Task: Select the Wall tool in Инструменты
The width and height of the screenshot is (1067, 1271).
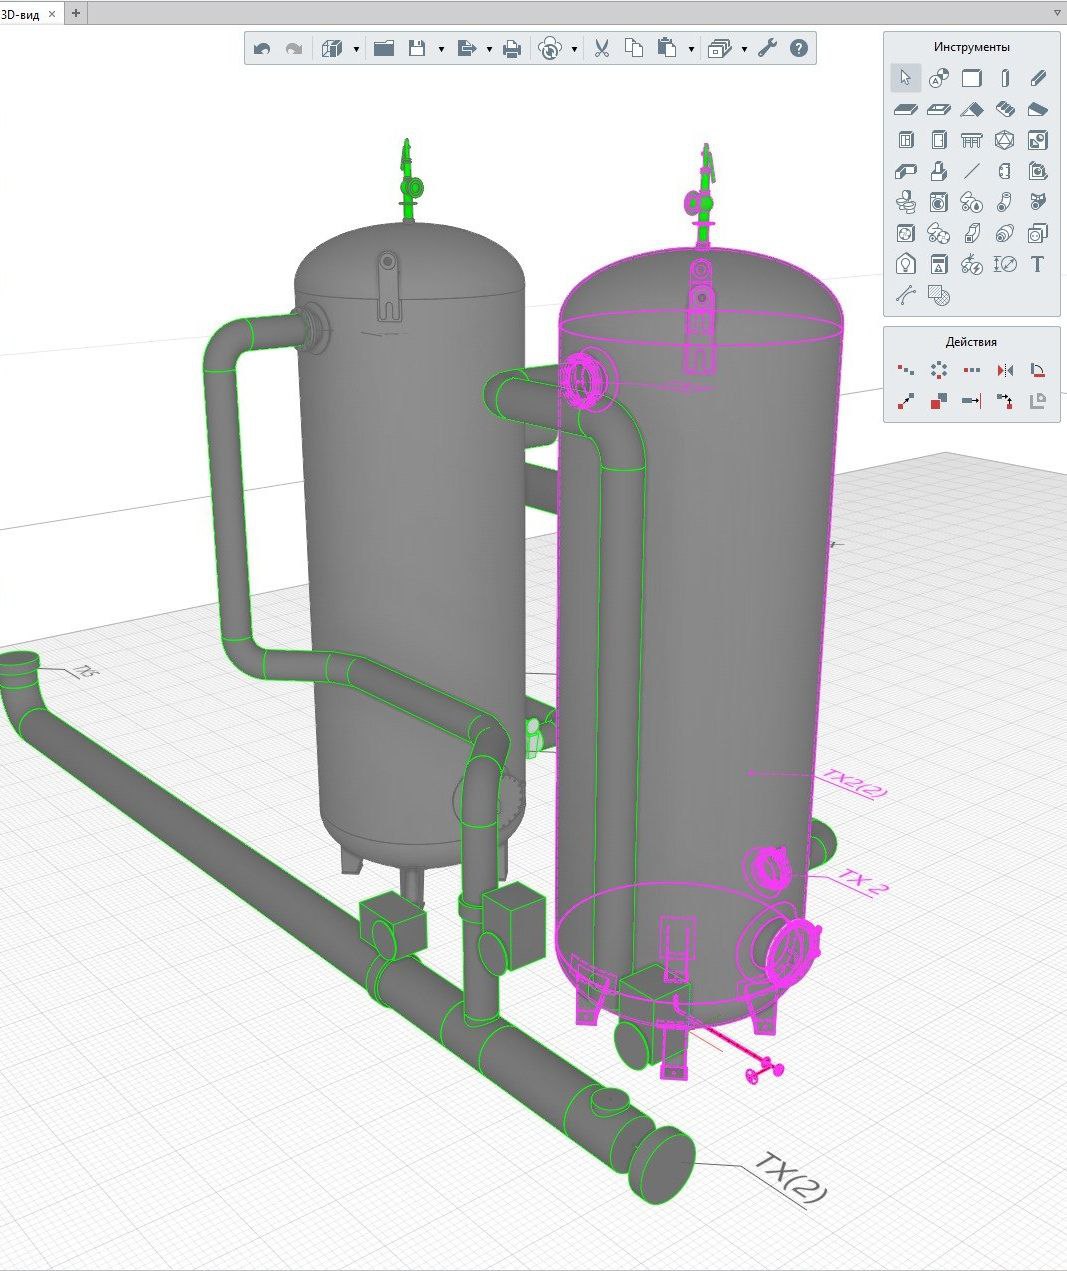Action: 971,78
